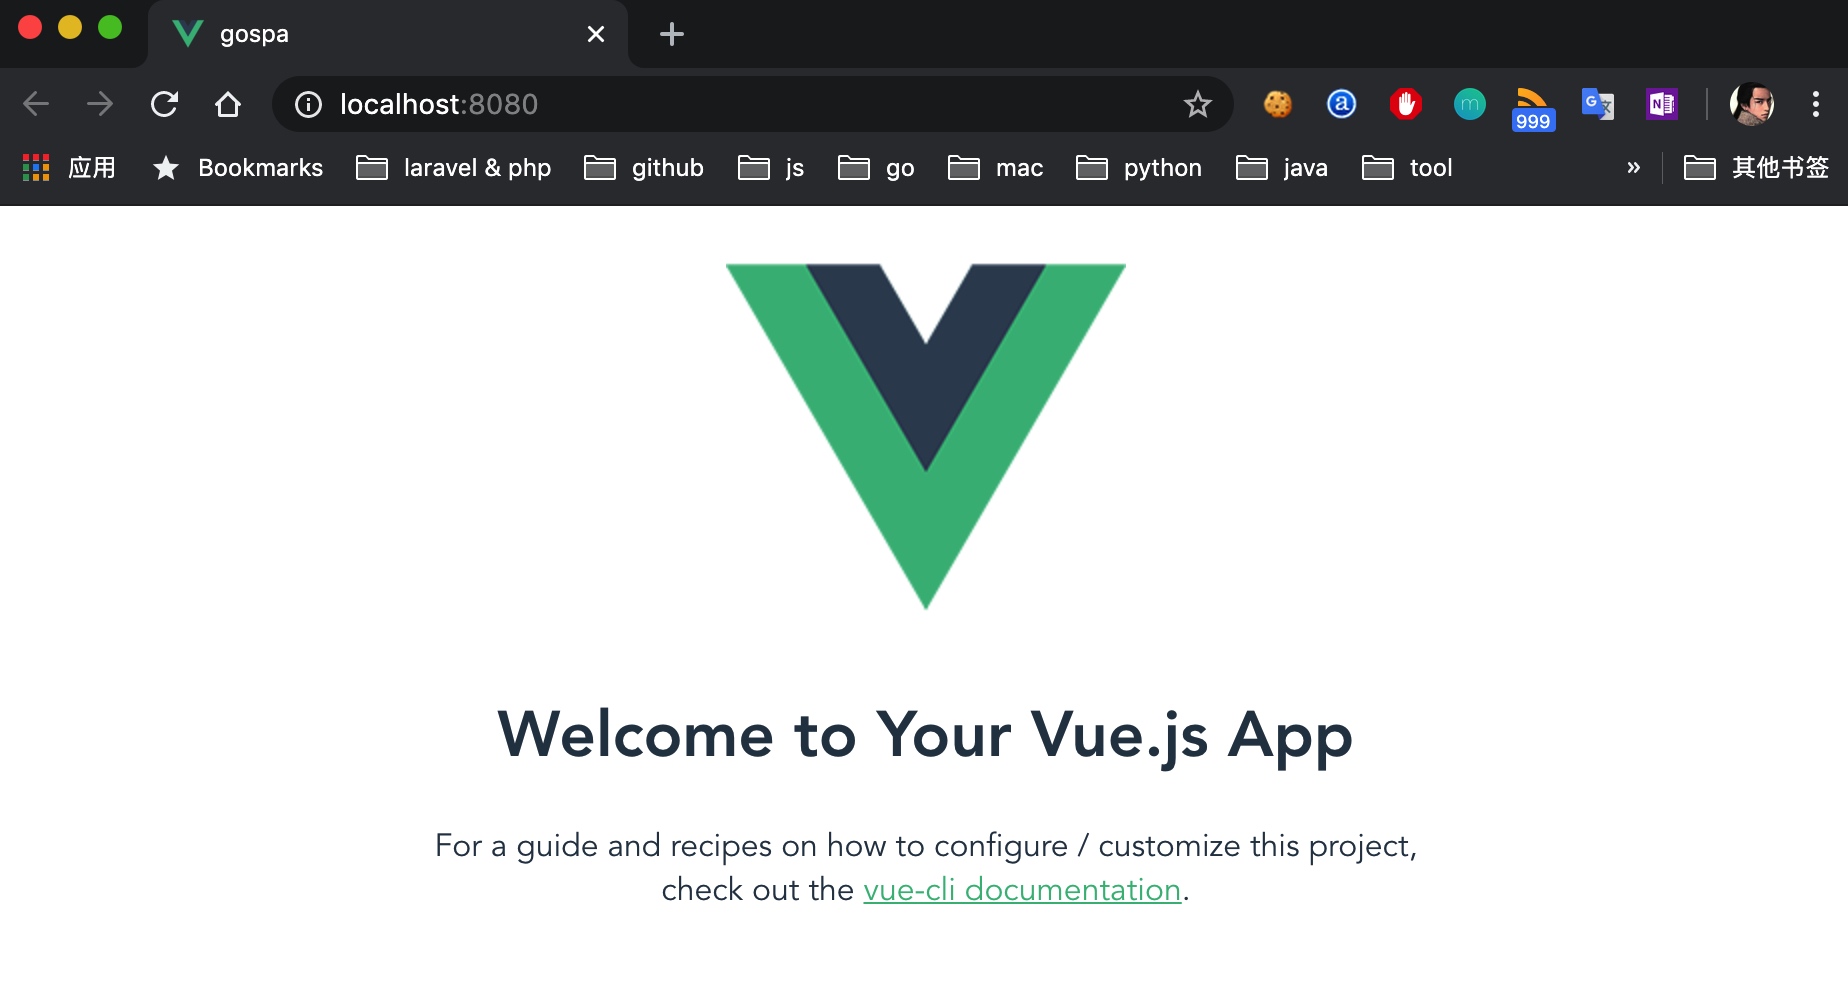Open the java bookmark folder
This screenshot has height=984, width=1848.
1282,168
